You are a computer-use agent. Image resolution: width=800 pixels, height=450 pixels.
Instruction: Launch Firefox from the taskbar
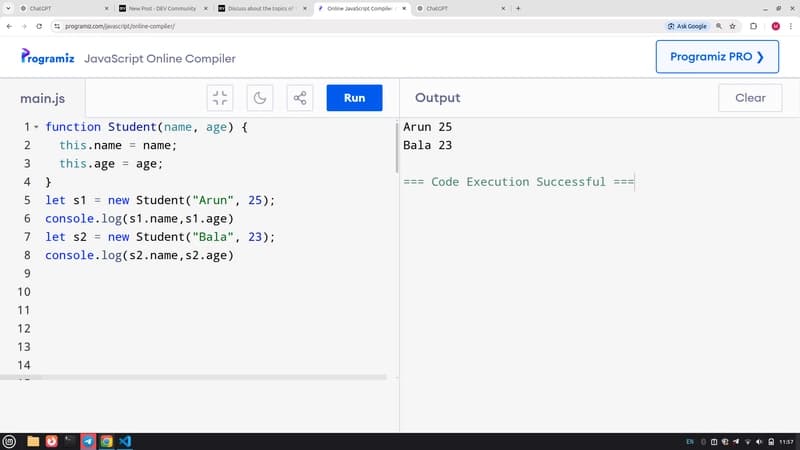click(x=52, y=441)
